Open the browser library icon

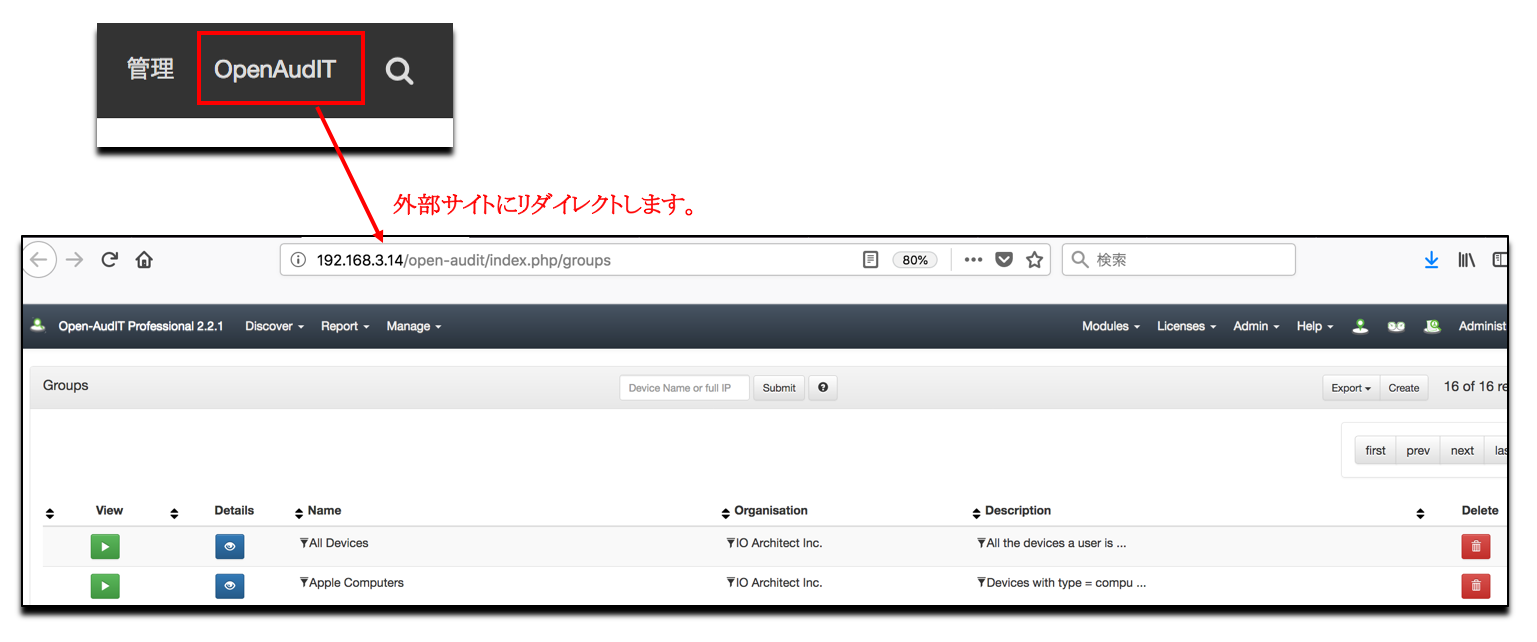[1467, 260]
